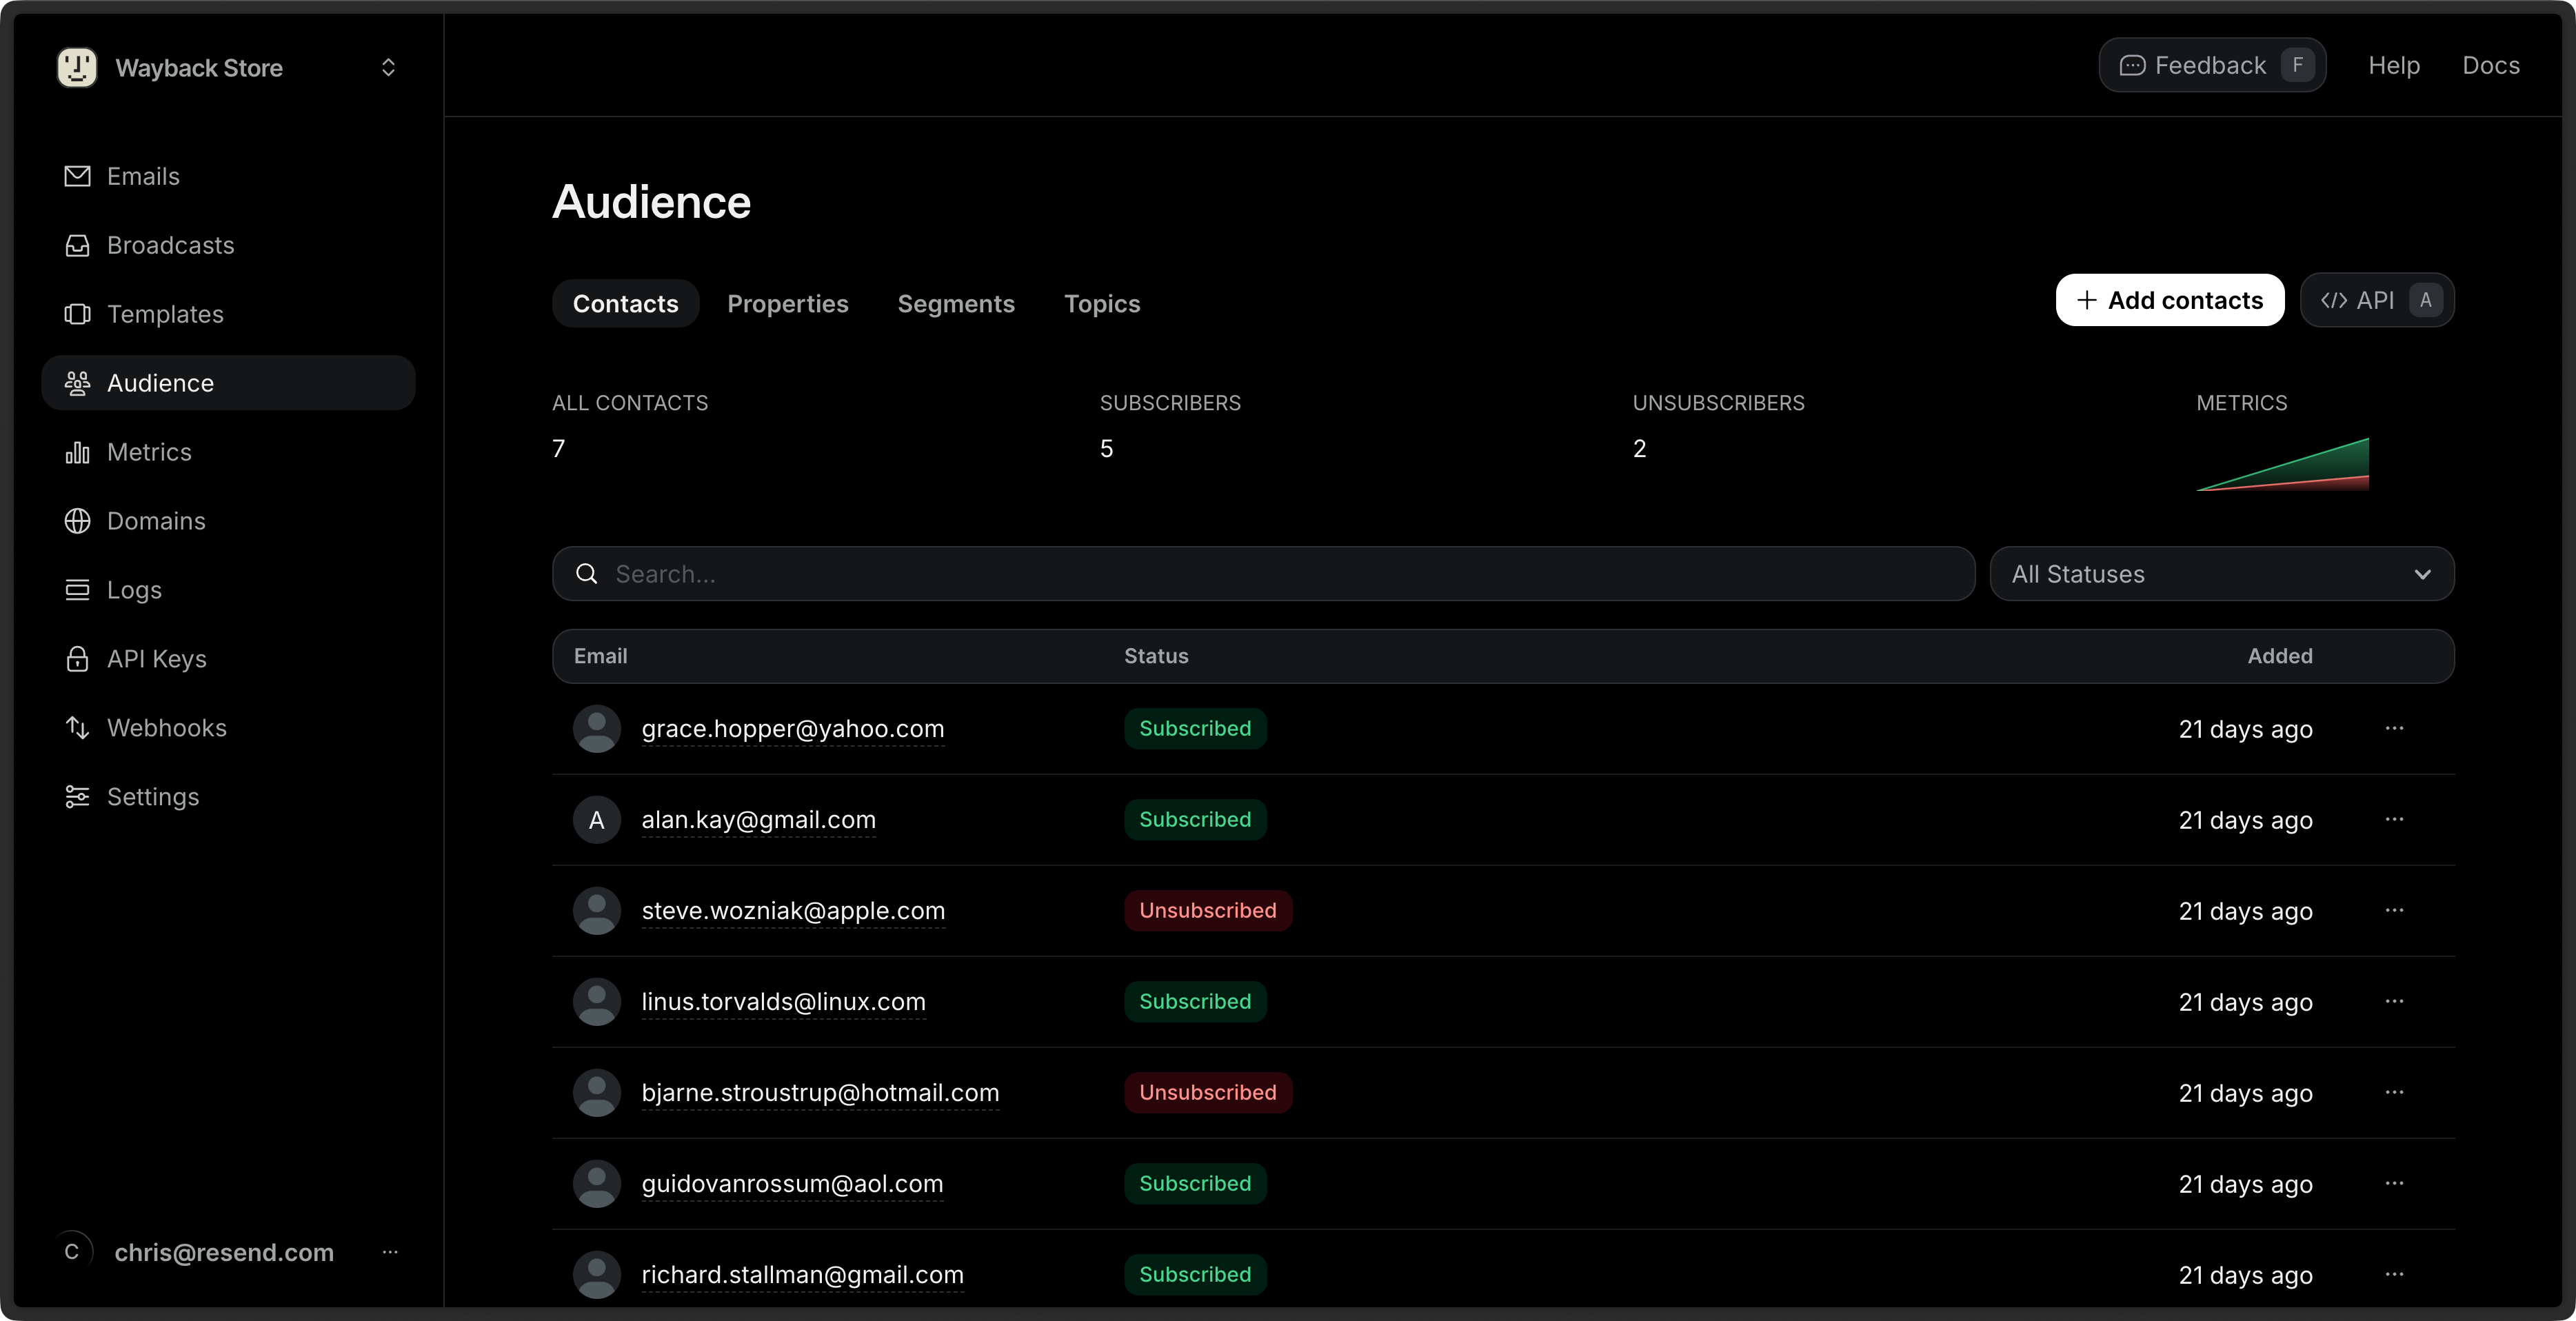Click the Add contacts button
The image size is (2576, 1321).
[2169, 300]
